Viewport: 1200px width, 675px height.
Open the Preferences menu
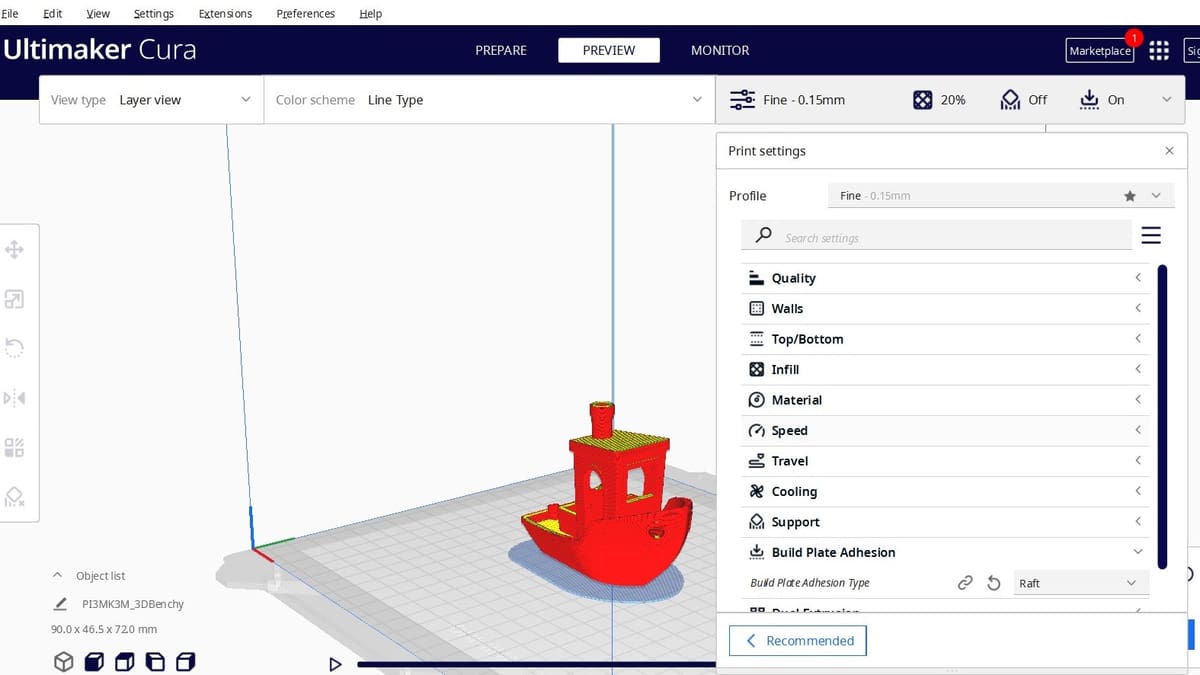tap(306, 14)
